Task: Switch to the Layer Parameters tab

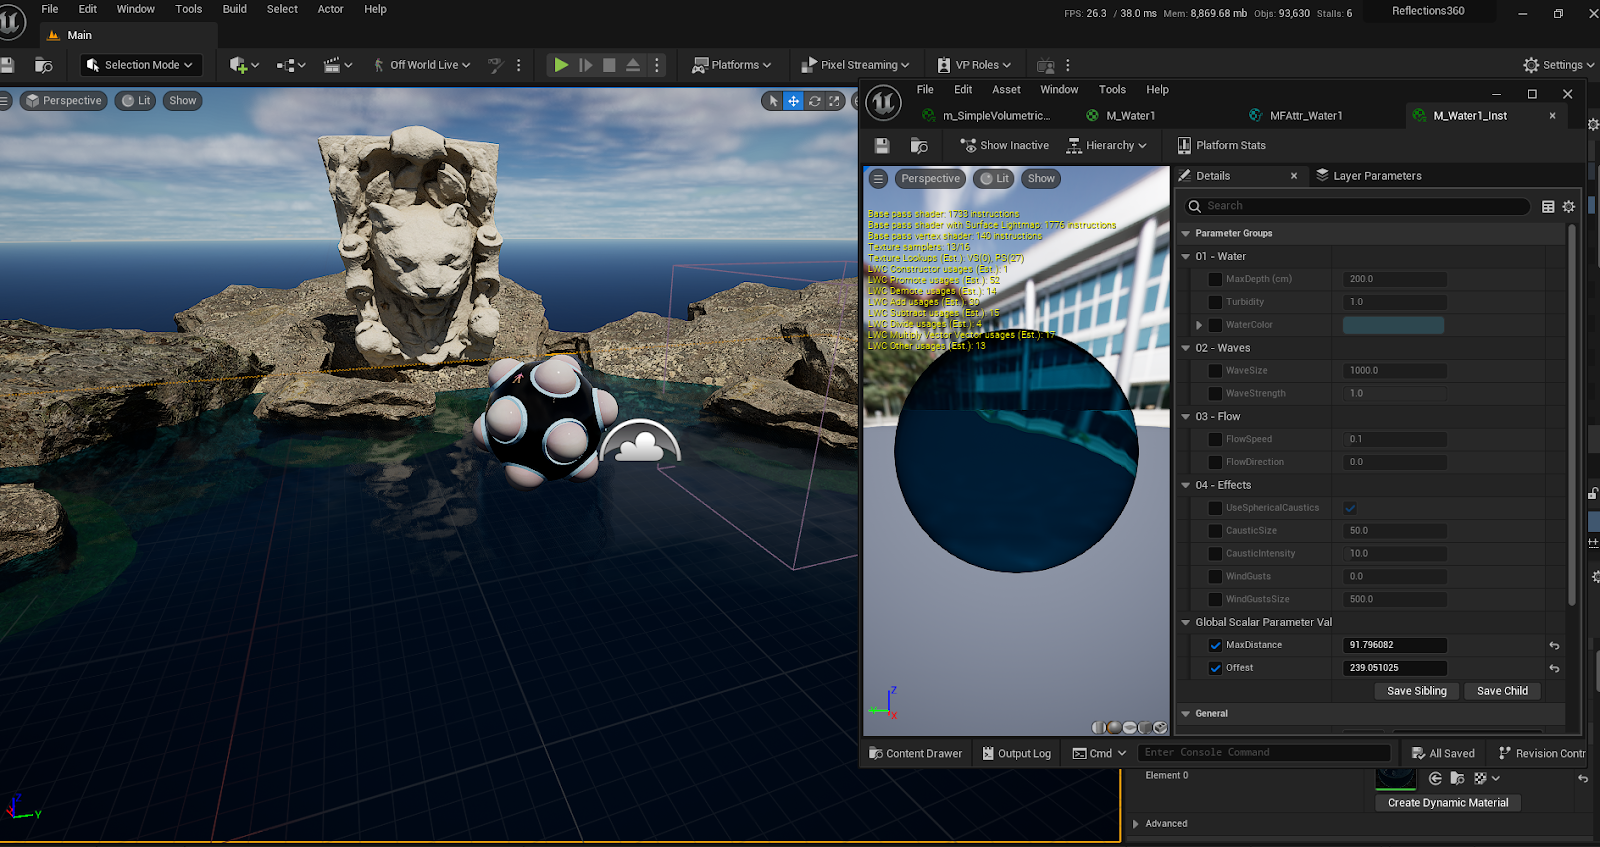Action: 1368,176
